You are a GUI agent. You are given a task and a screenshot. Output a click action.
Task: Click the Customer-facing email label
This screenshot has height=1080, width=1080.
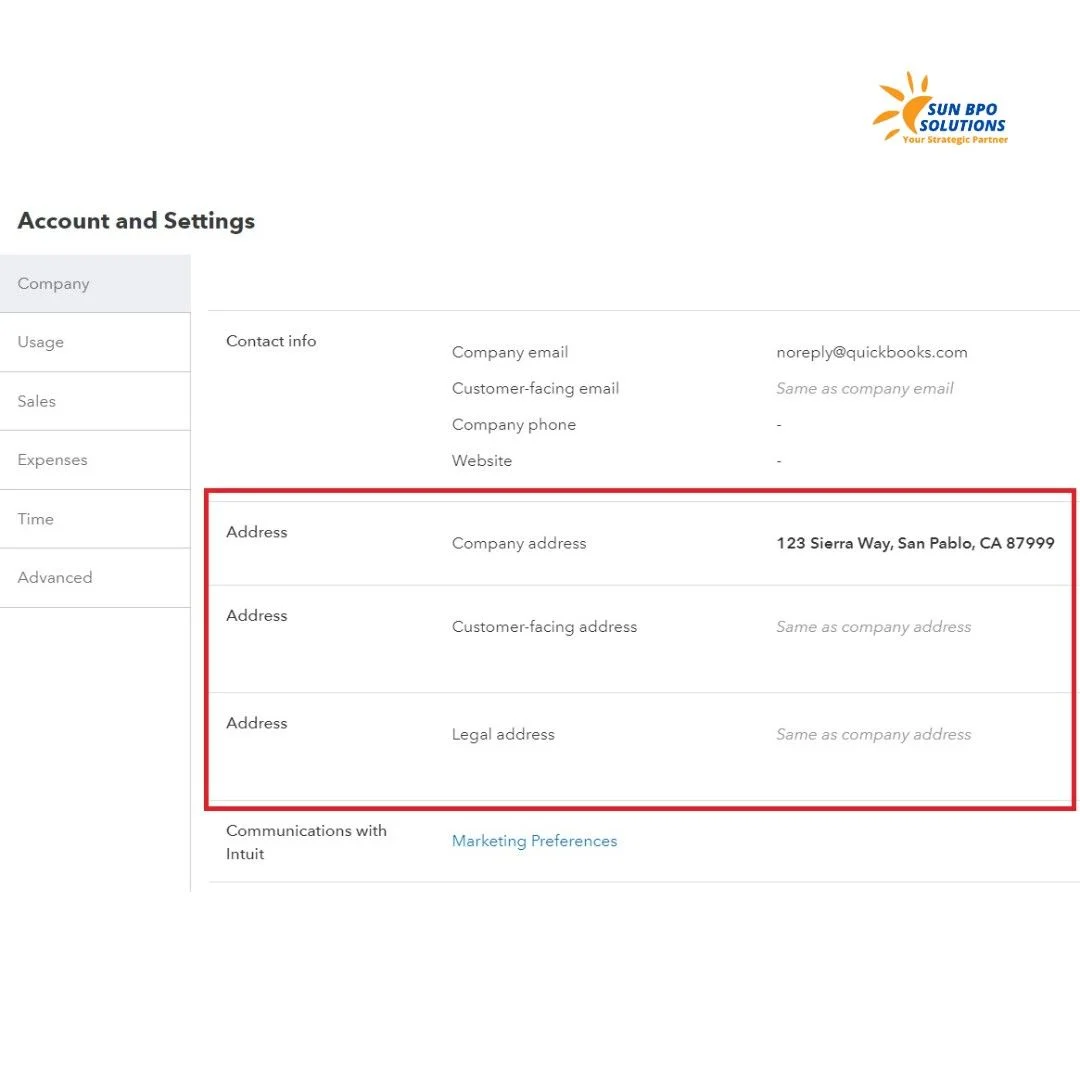tap(535, 388)
